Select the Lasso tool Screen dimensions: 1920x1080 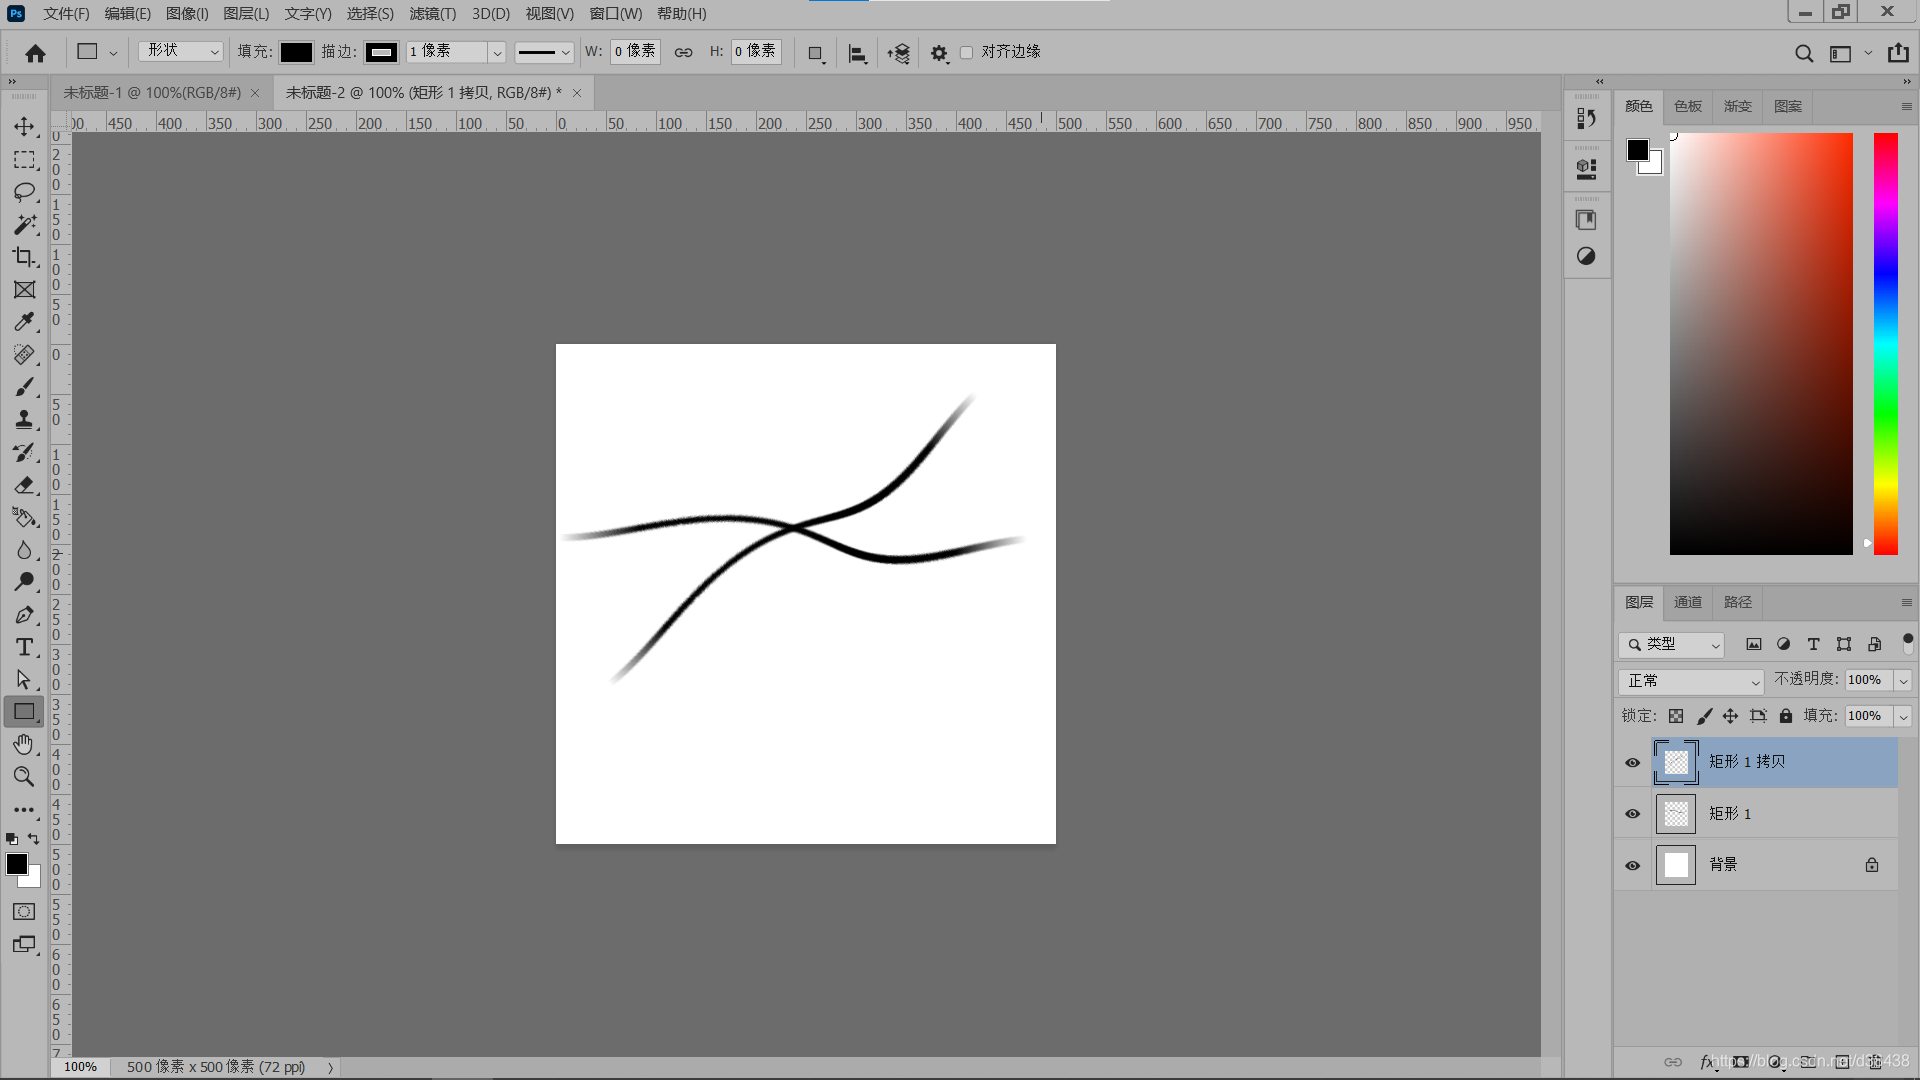[x=24, y=192]
